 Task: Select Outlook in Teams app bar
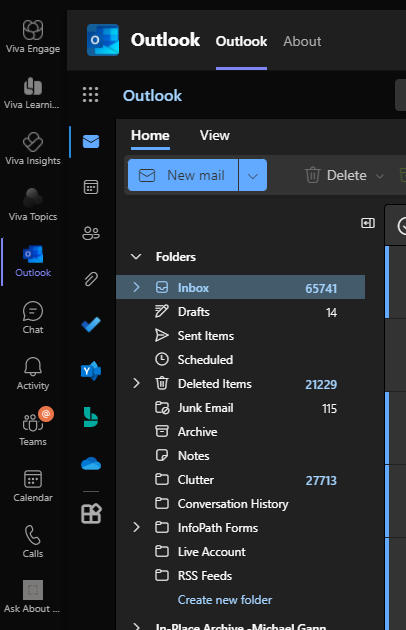click(33, 261)
